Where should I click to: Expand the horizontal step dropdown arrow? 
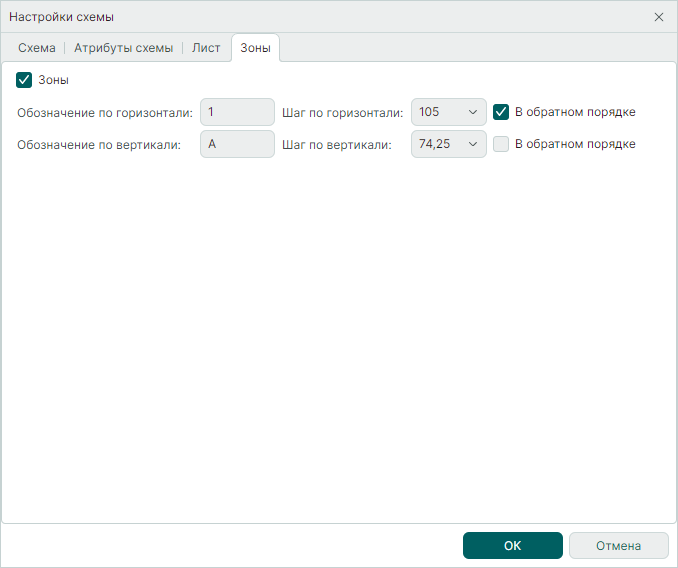[x=473, y=112]
